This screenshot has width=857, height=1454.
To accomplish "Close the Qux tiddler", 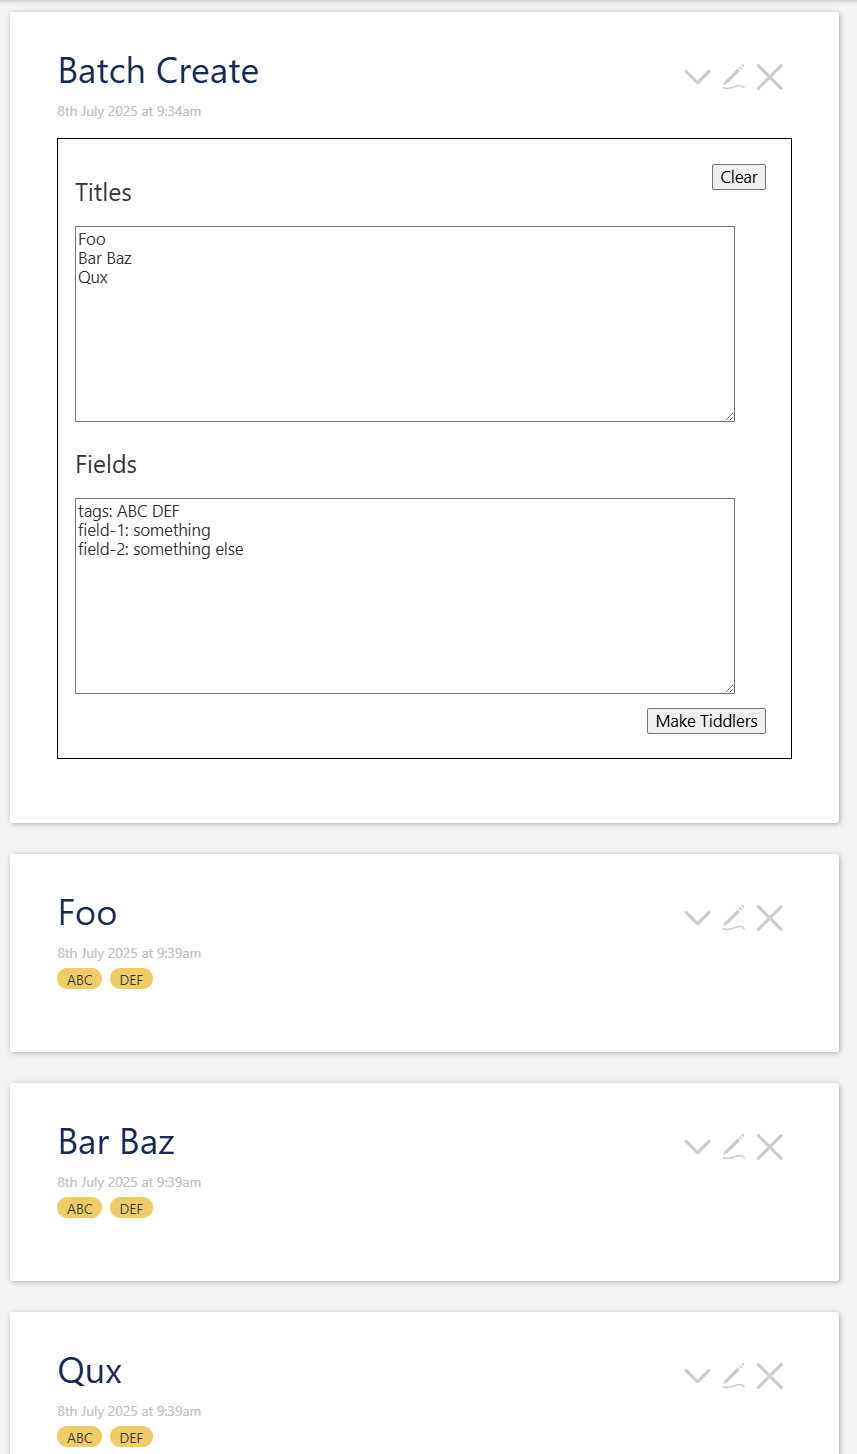I will (770, 1376).
